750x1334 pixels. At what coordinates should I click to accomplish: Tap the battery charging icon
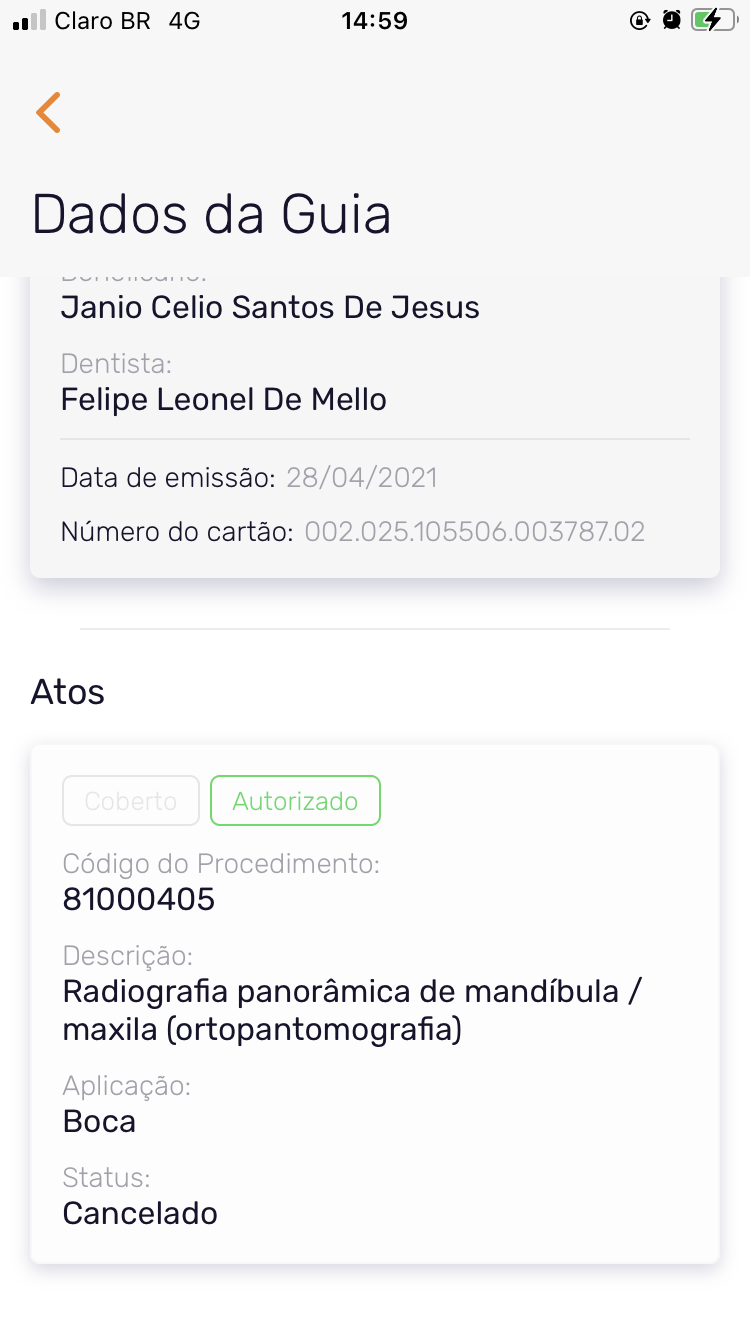[x=713, y=20]
